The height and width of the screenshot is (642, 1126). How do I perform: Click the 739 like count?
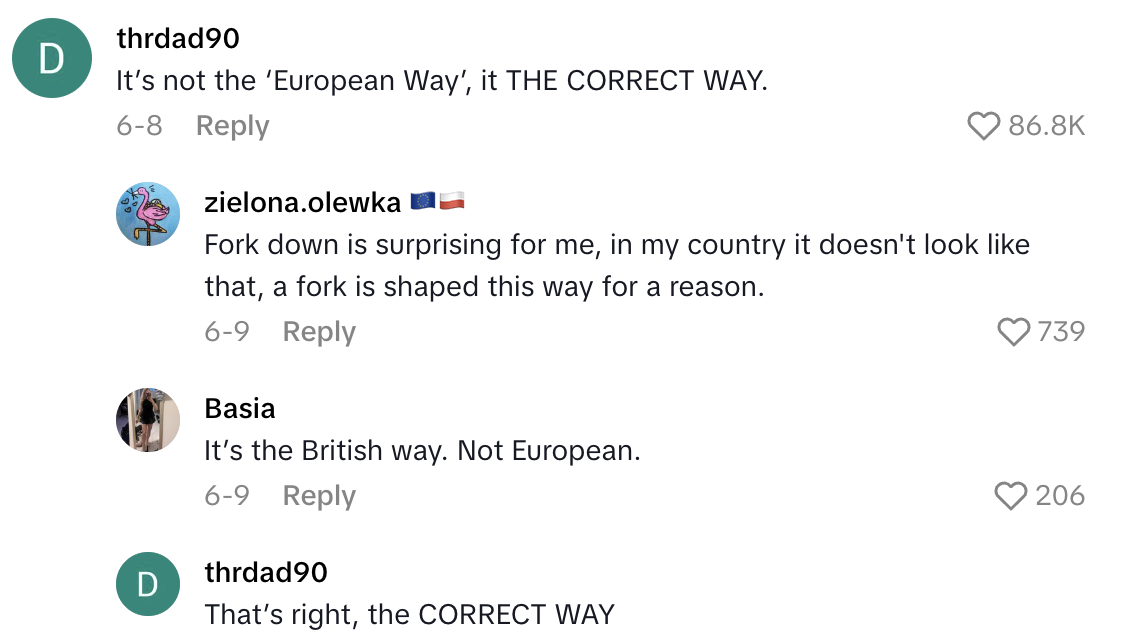pyautogui.click(x=1063, y=330)
